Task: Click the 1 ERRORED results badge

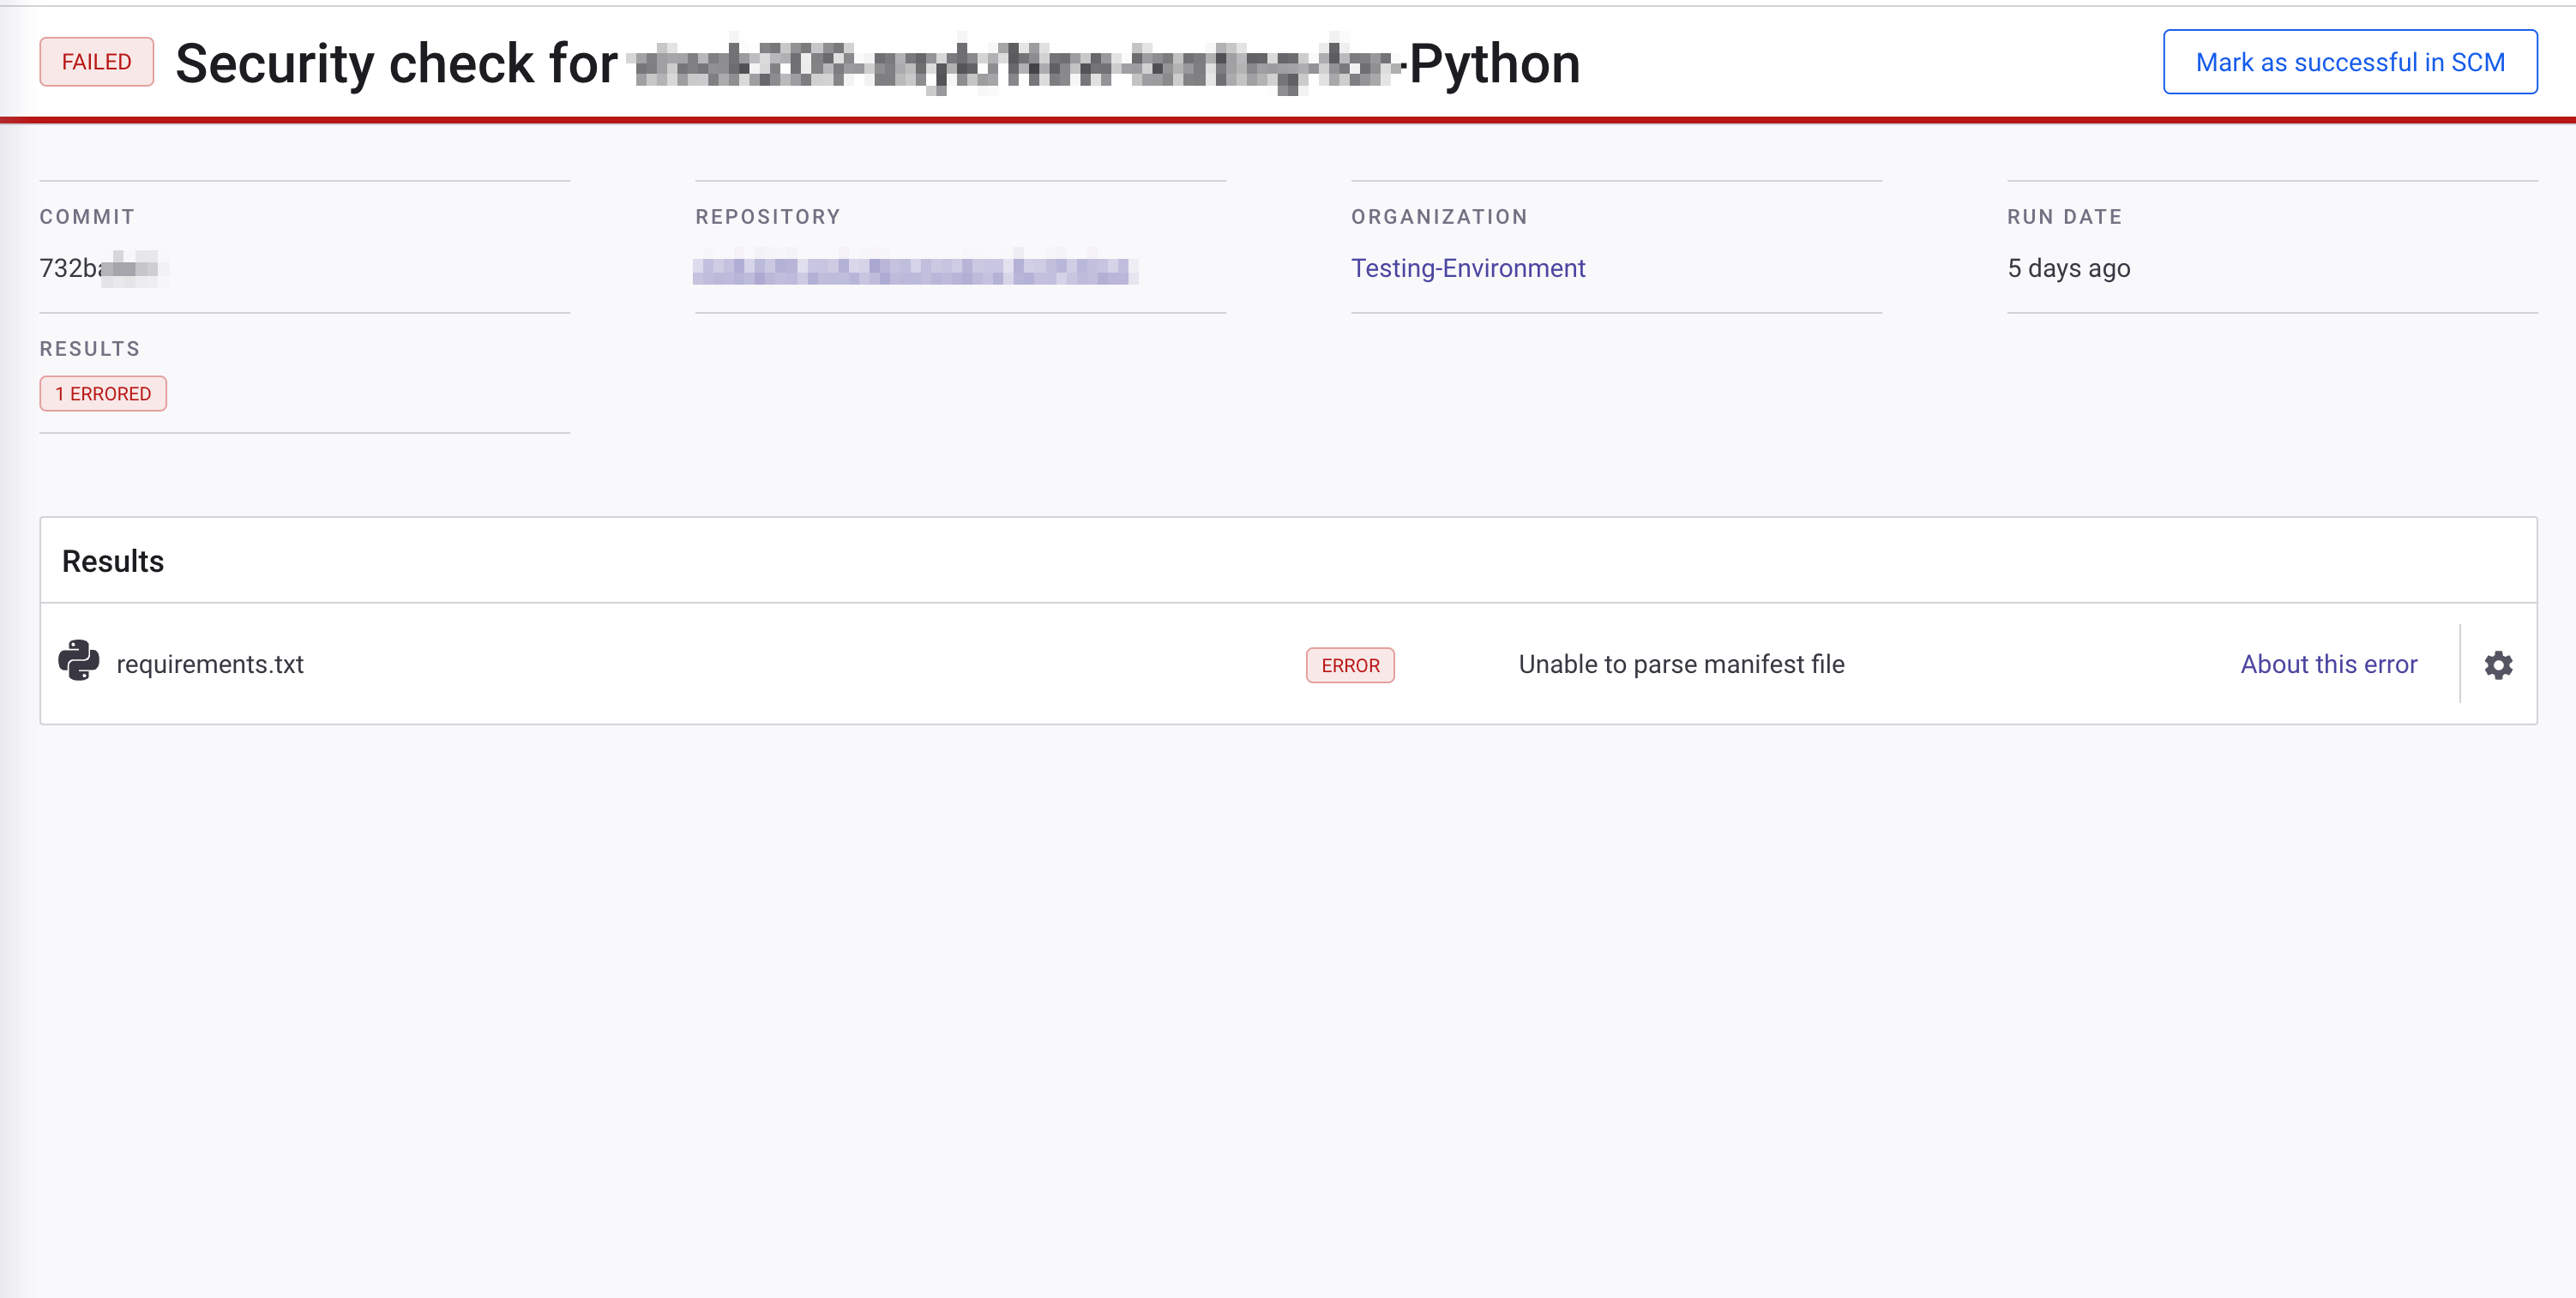Action: point(103,394)
